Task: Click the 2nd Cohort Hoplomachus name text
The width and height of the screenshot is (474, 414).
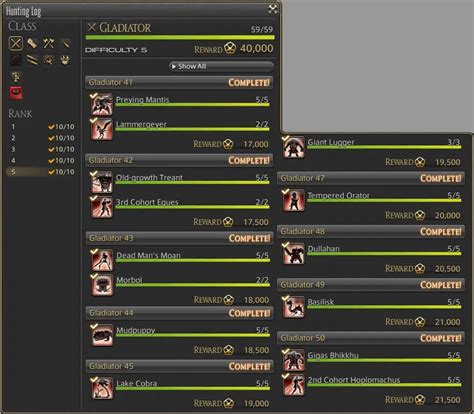Action: [354, 380]
